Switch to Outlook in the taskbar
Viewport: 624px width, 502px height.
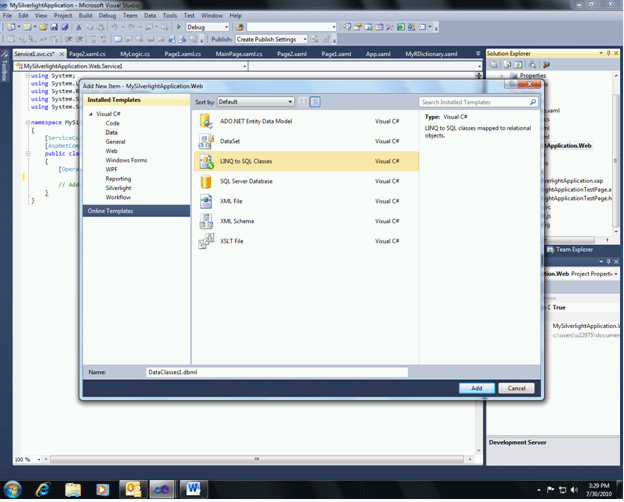133,489
